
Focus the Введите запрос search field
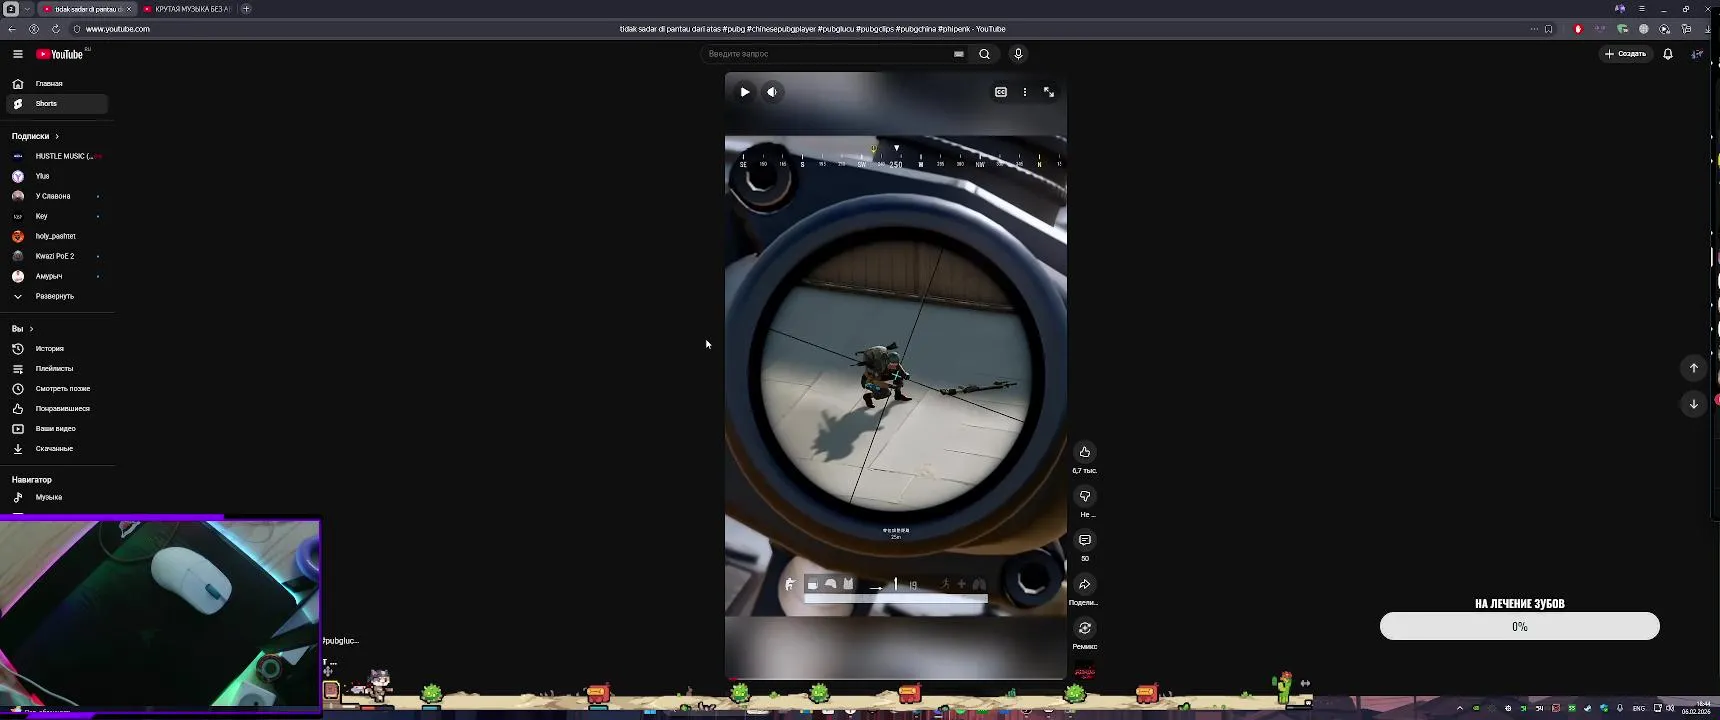pos(828,54)
